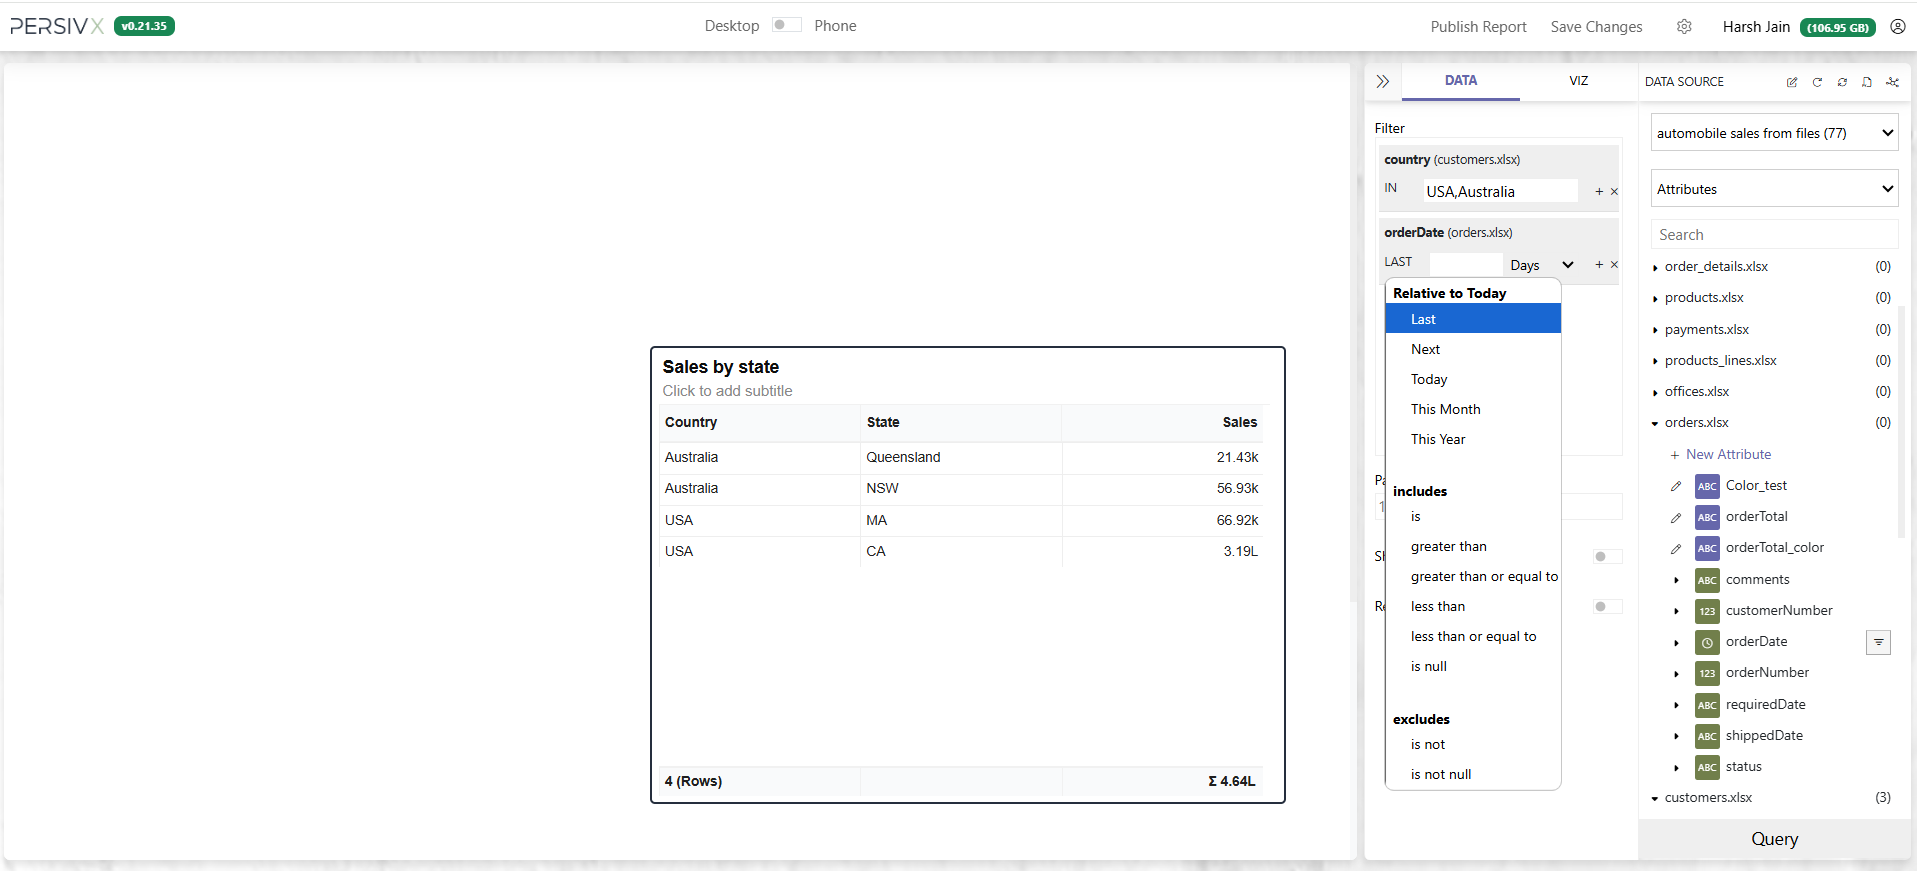
Task: Click the Query button
Action: click(x=1775, y=839)
